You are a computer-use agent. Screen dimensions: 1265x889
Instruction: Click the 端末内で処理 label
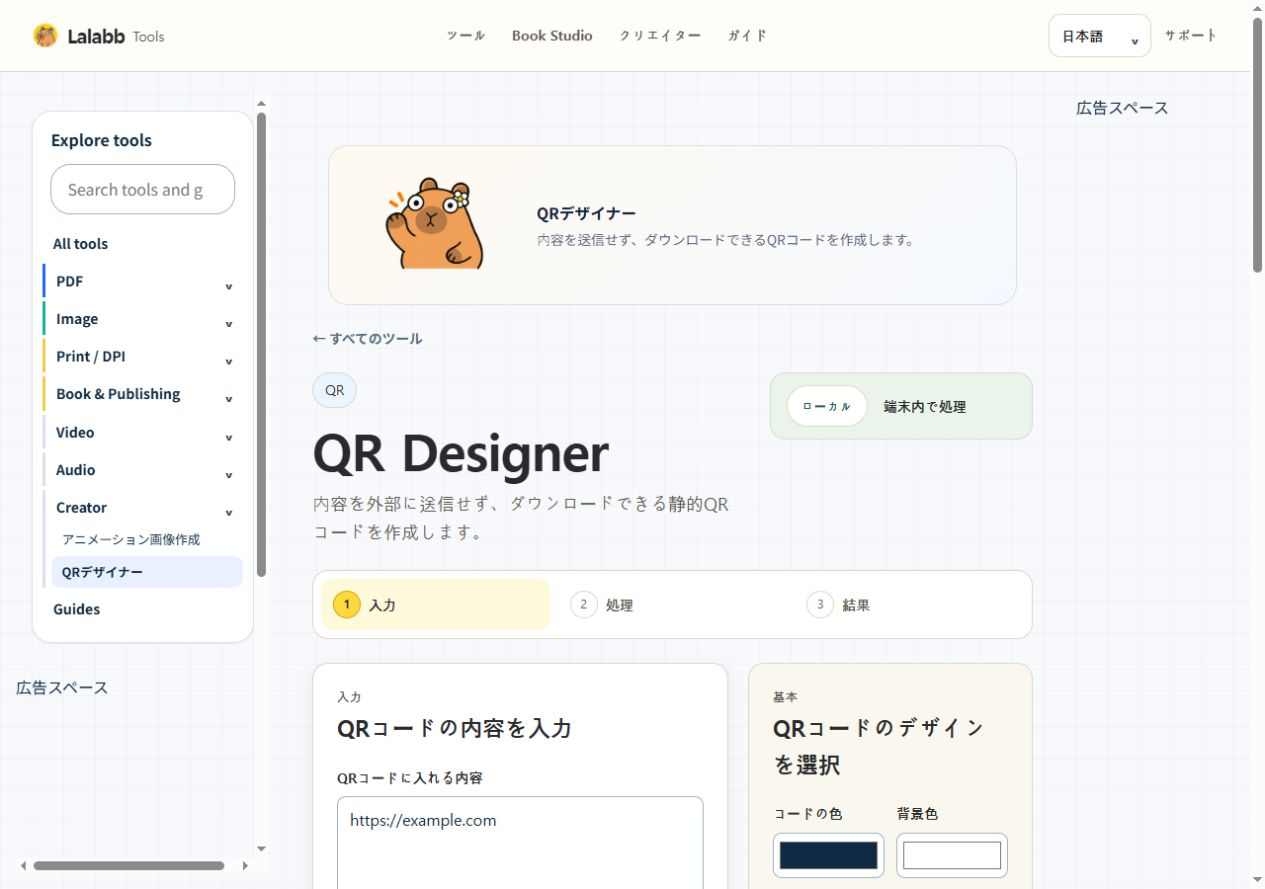point(925,407)
